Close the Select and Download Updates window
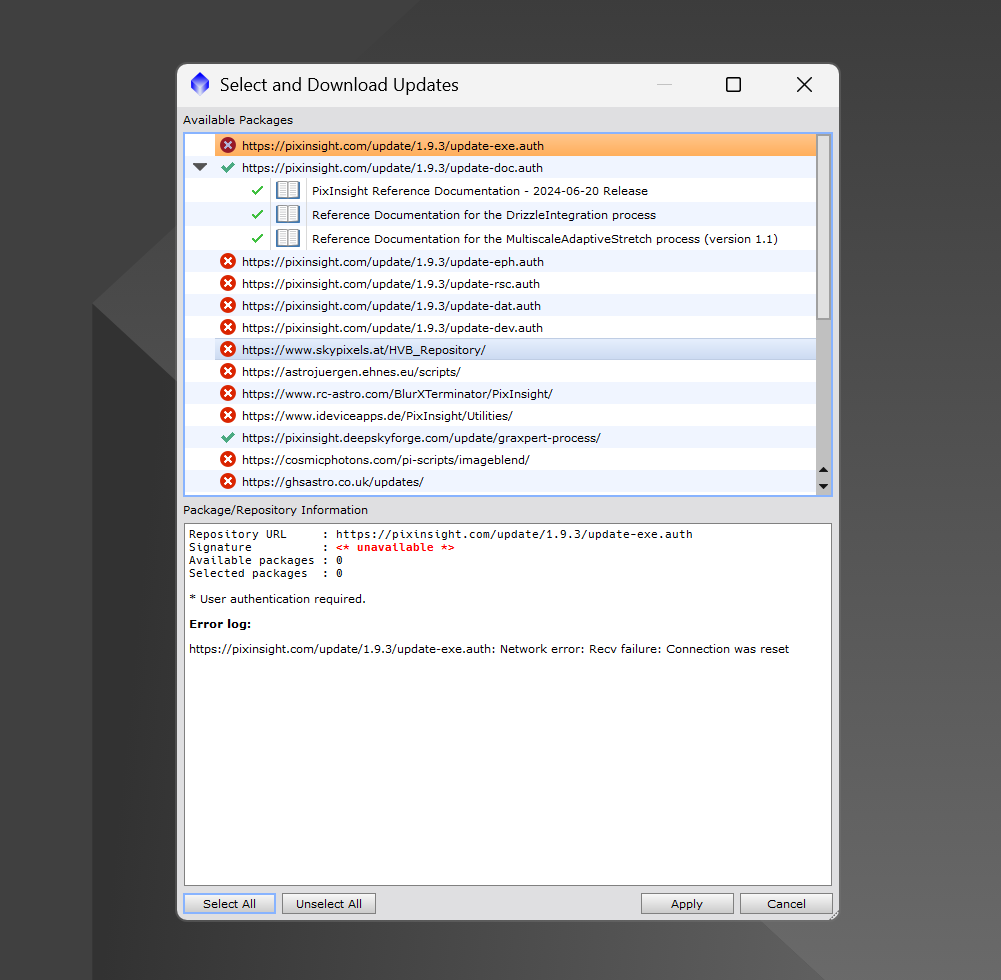 click(804, 84)
